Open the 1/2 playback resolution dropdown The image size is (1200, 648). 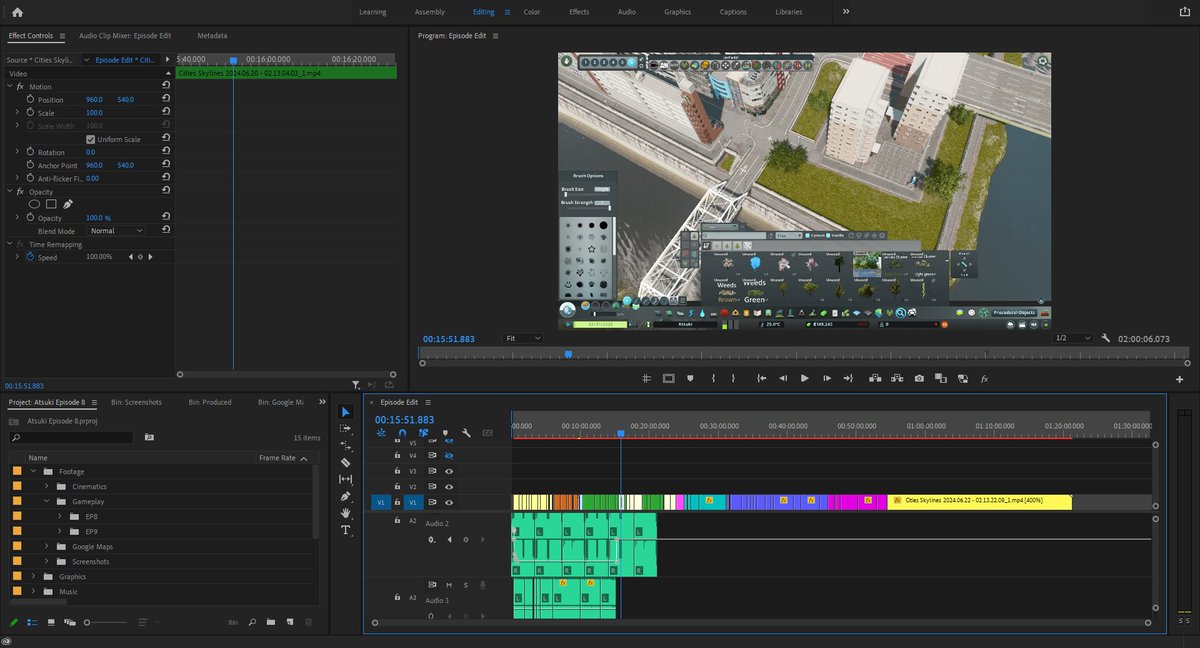point(1075,338)
